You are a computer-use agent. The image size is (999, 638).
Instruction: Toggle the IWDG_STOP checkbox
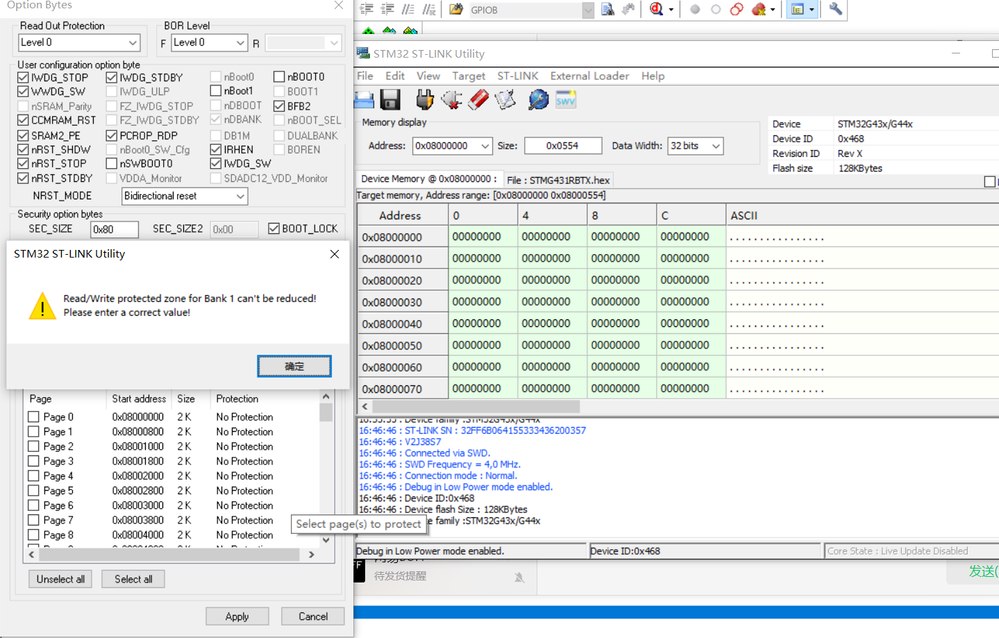pos(23,77)
